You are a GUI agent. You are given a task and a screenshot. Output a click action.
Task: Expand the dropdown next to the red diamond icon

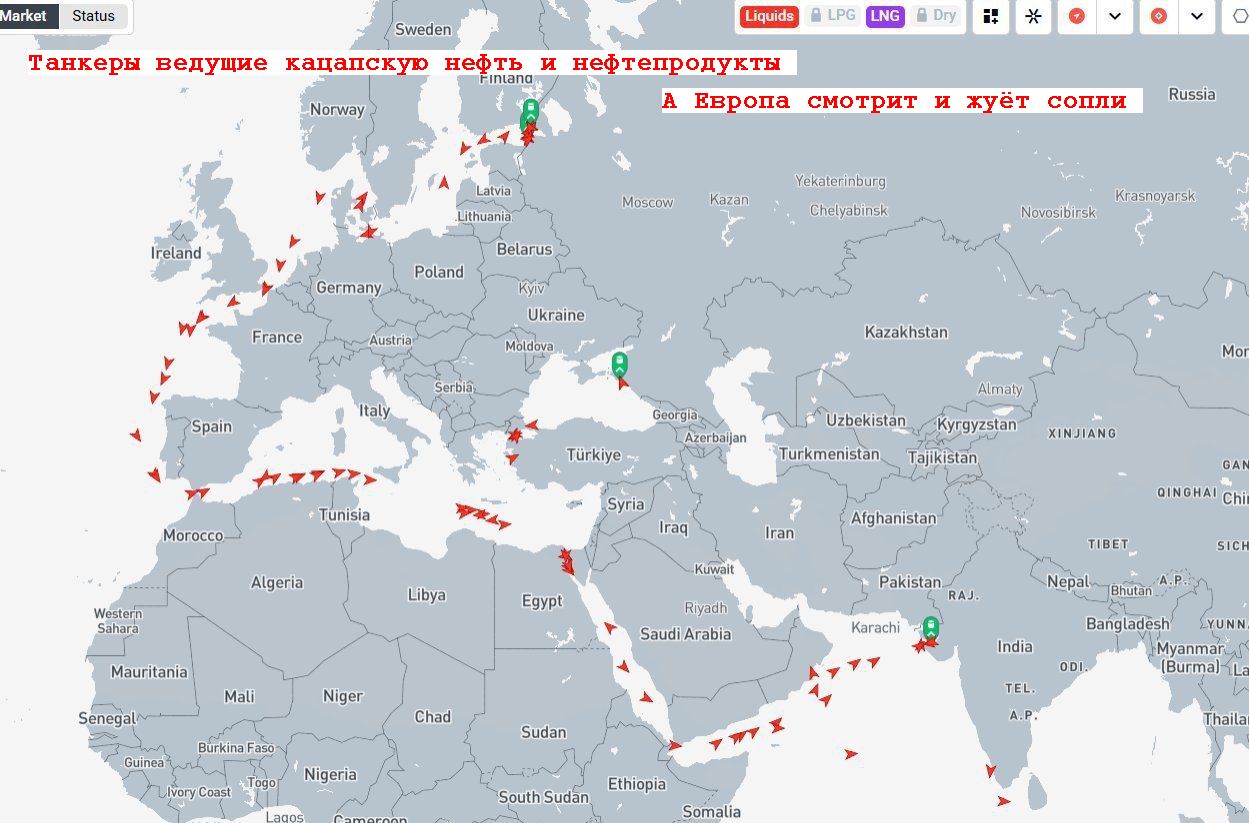coord(1197,16)
